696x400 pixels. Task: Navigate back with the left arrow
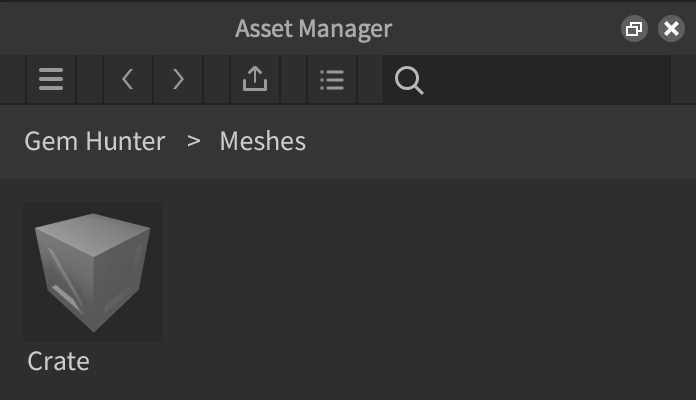point(127,80)
